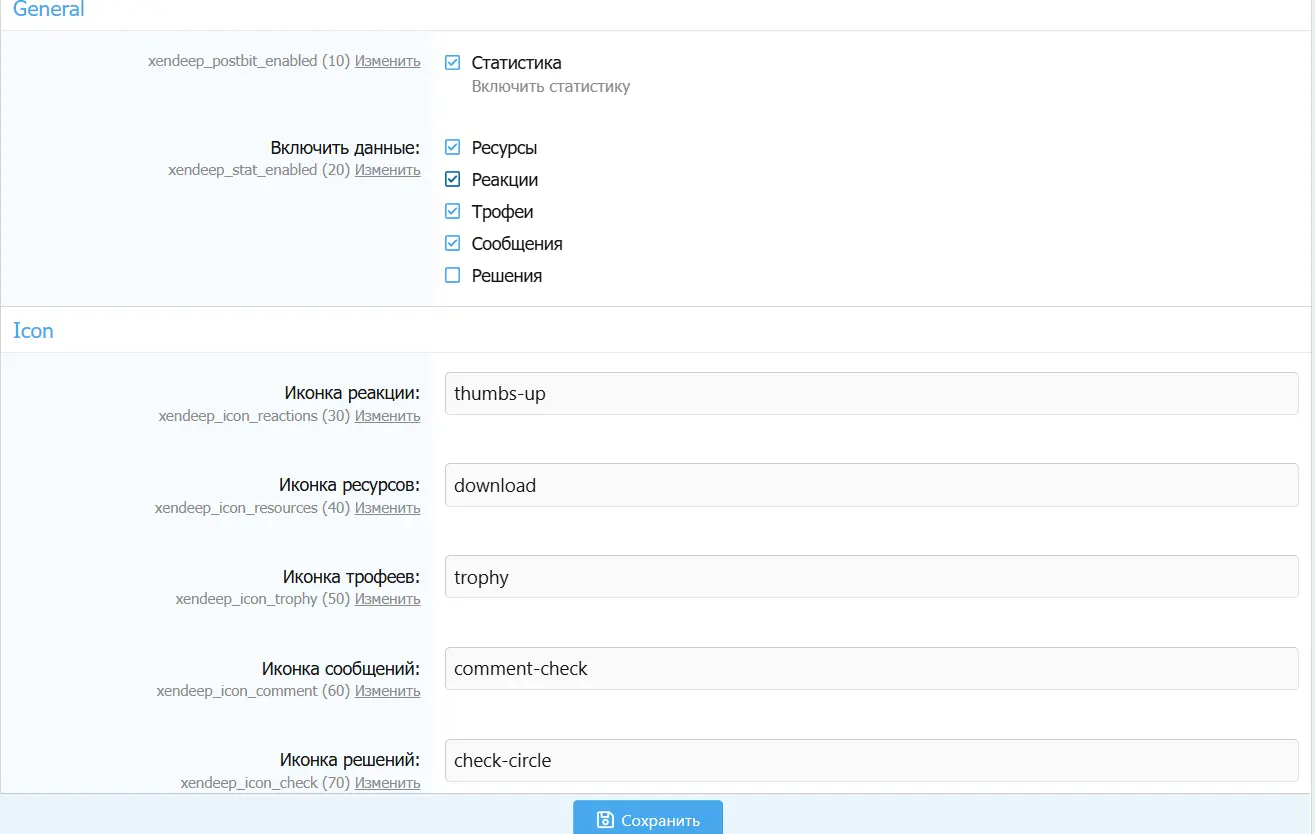Click the Иконка трофеев trophy field
Image resolution: width=1315 pixels, height=834 pixels.
tap(871, 577)
